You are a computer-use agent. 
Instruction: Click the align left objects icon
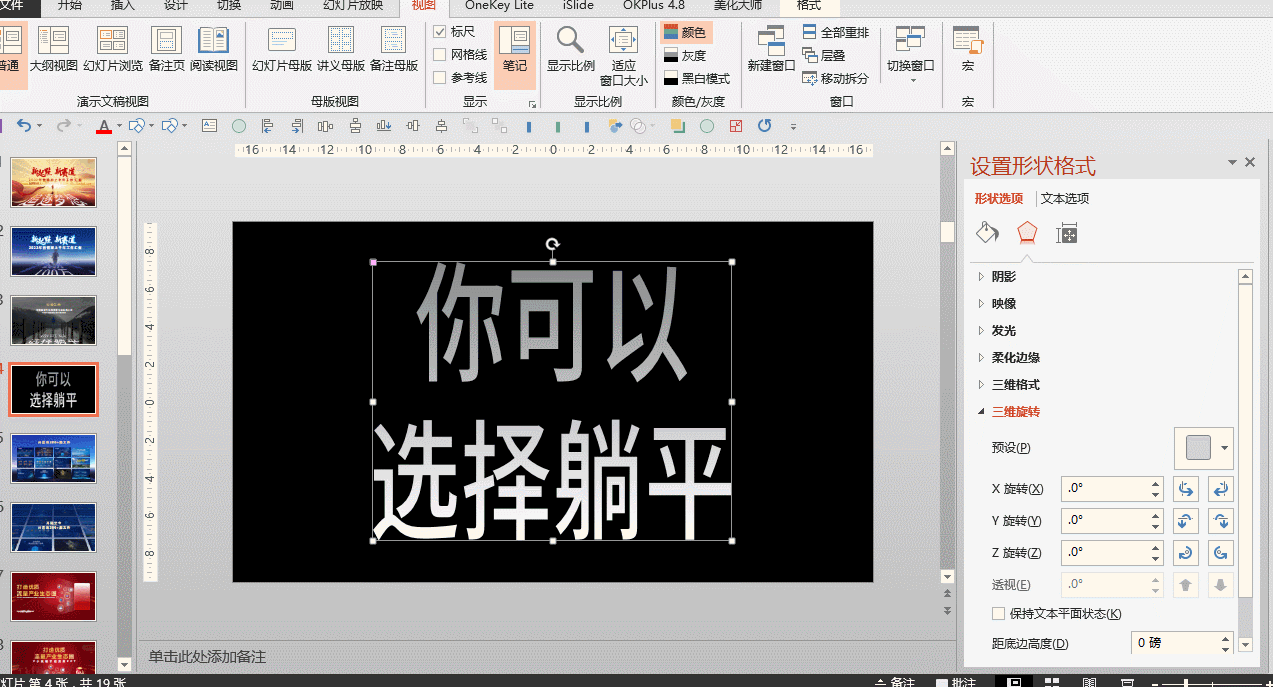point(267,126)
